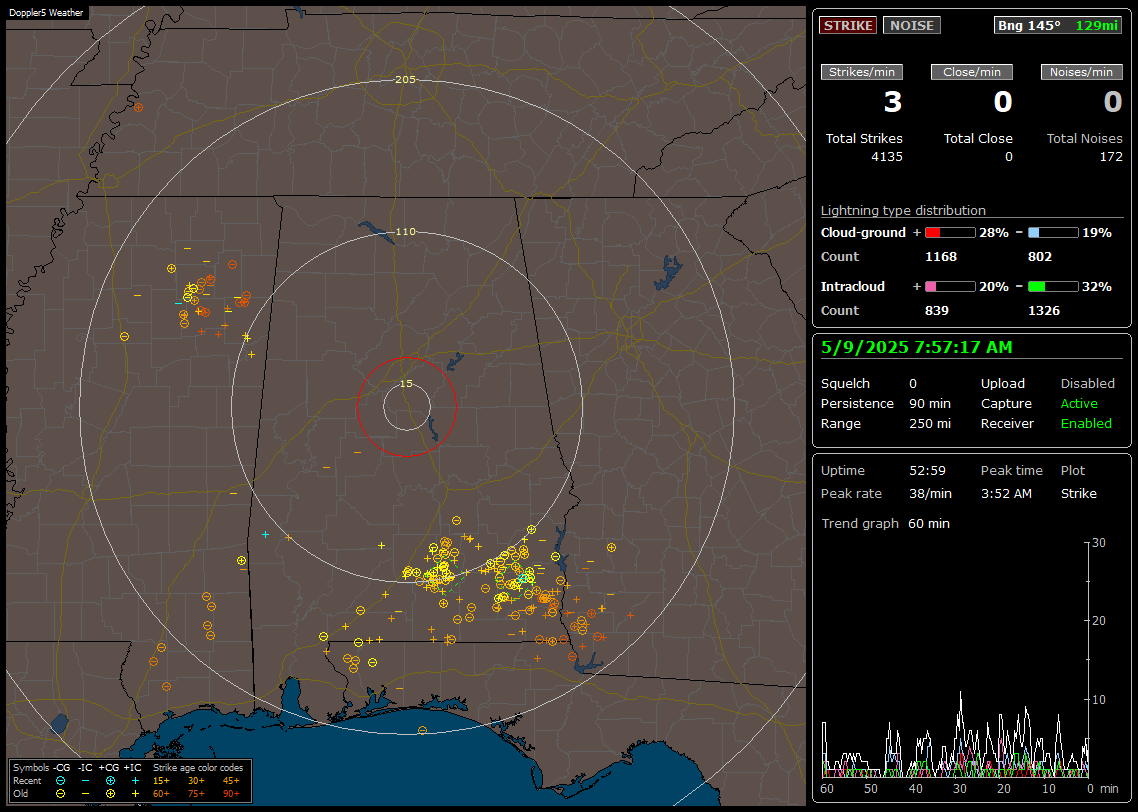The image size is (1138, 812).
Task: Click the 60+ strike age color code
Action: point(161,794)
